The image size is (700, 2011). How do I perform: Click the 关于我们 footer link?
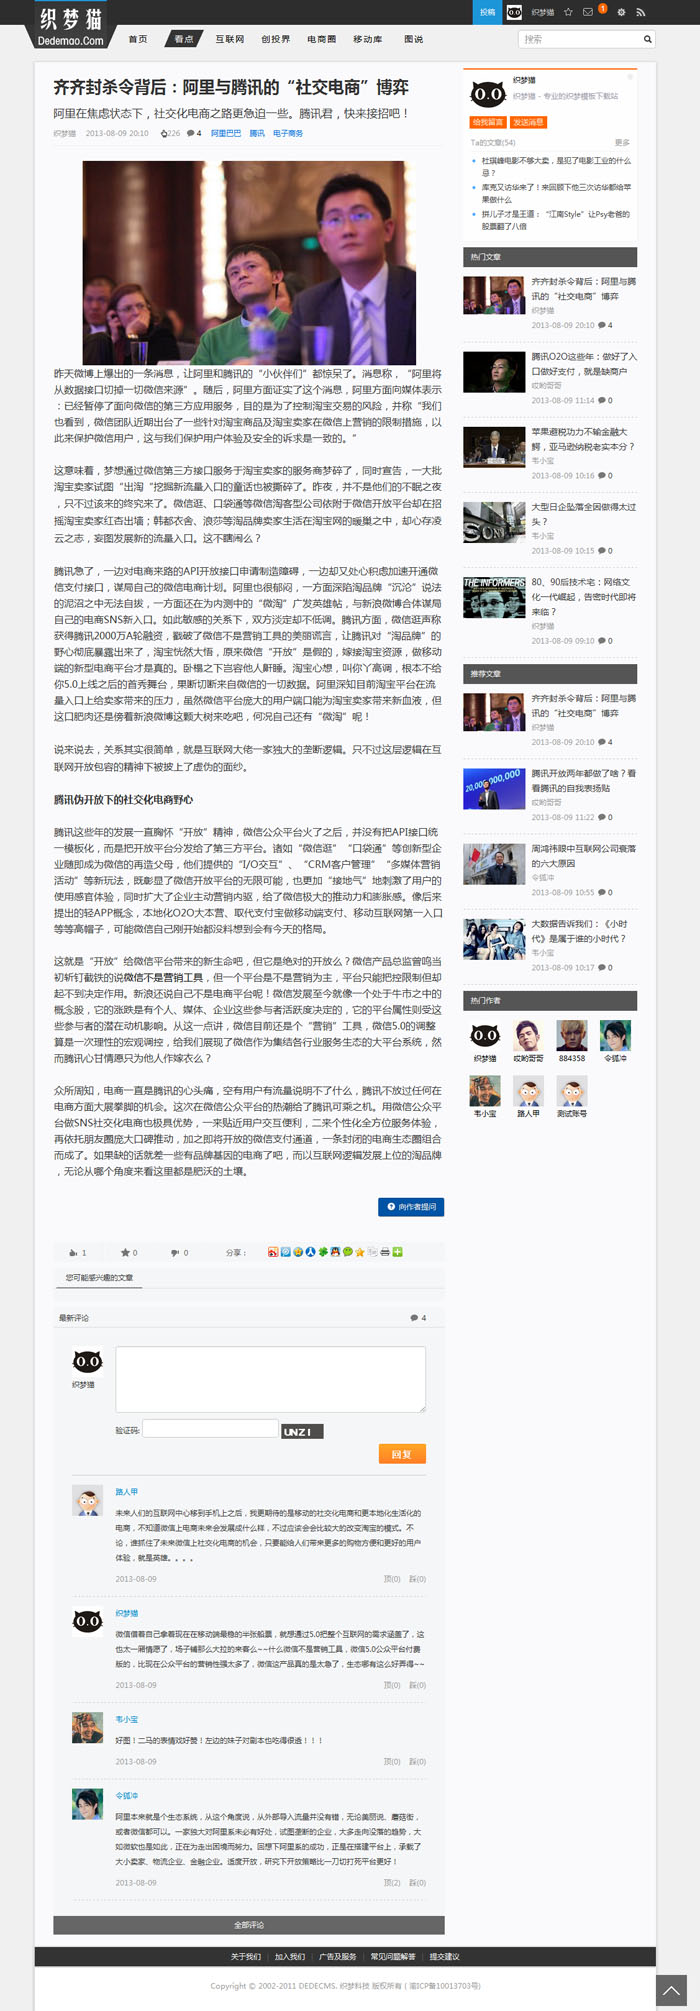click(x=246, y=1956)
